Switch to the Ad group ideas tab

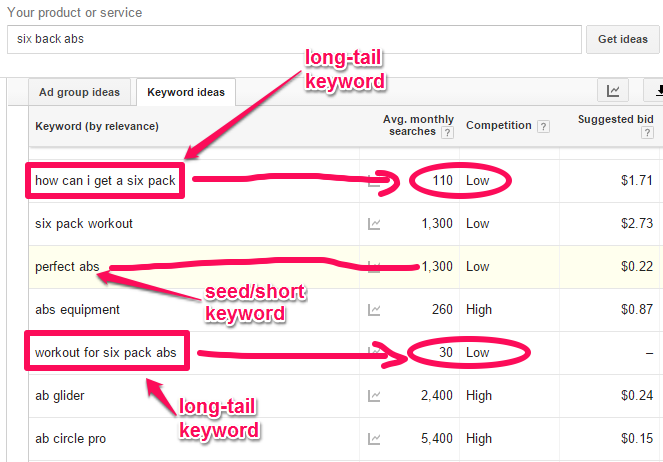(x=79, y=93)
